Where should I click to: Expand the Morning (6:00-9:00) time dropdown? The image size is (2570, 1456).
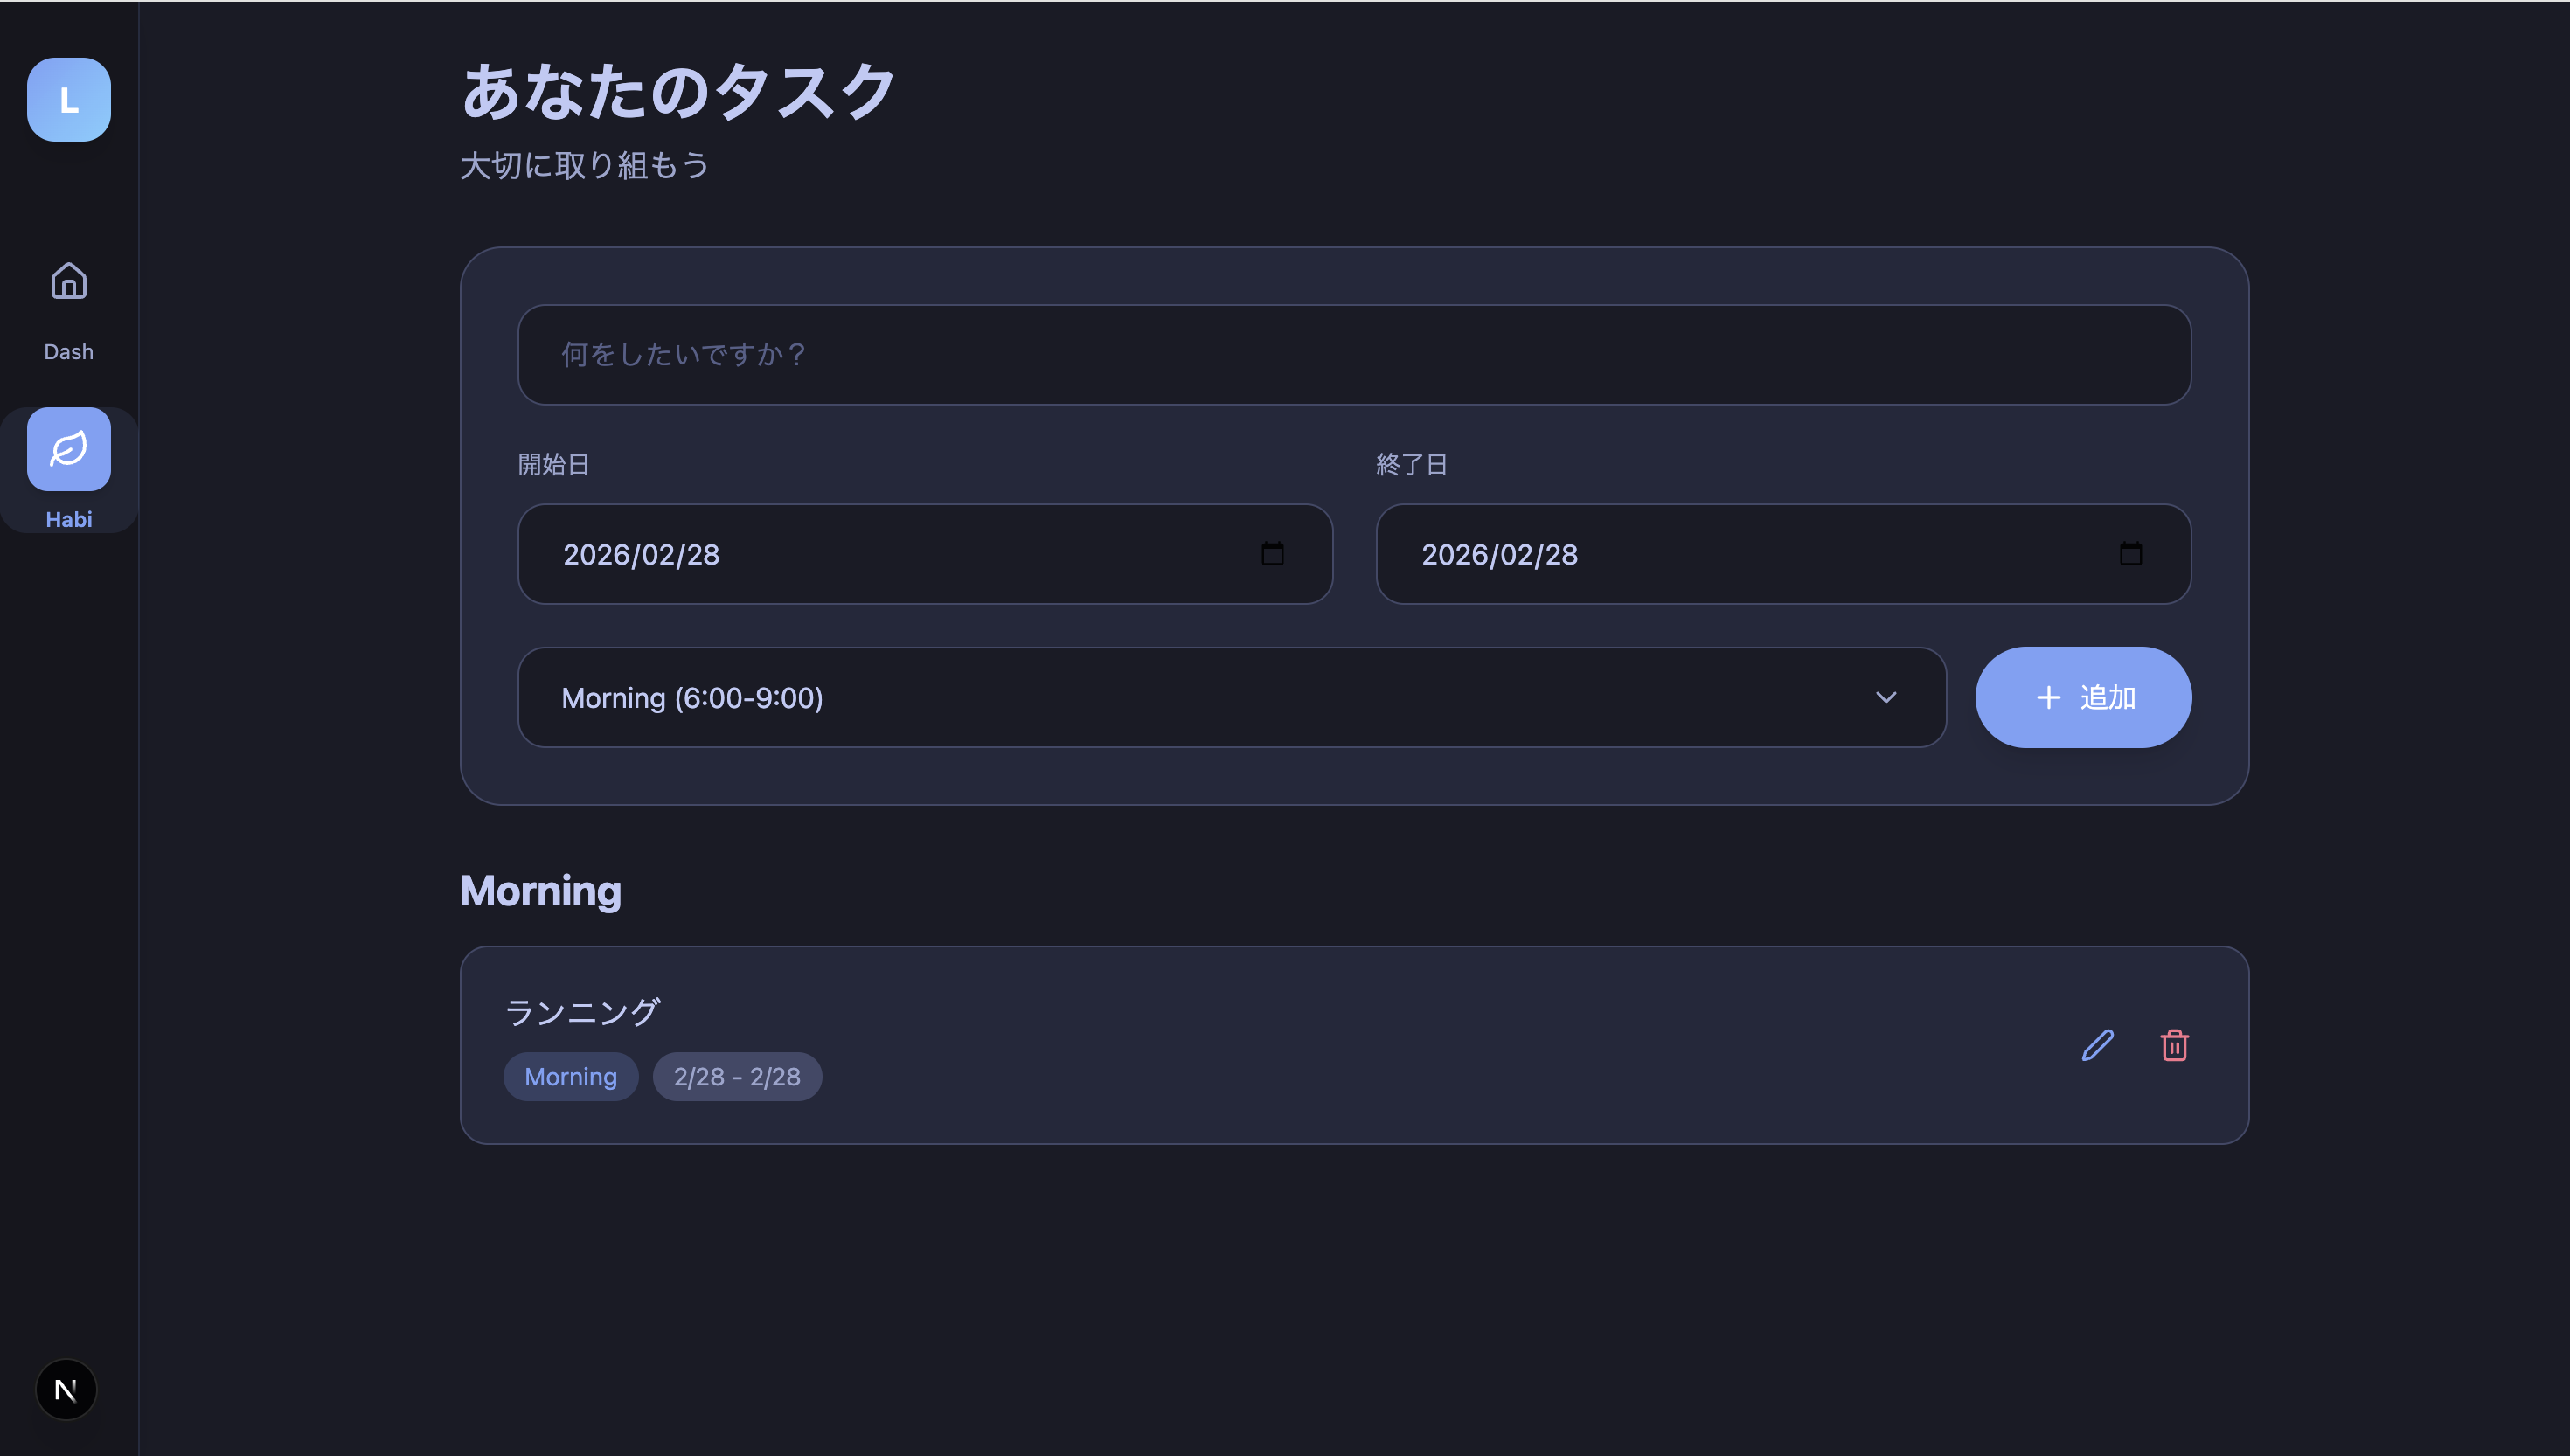pos(1230,697)
